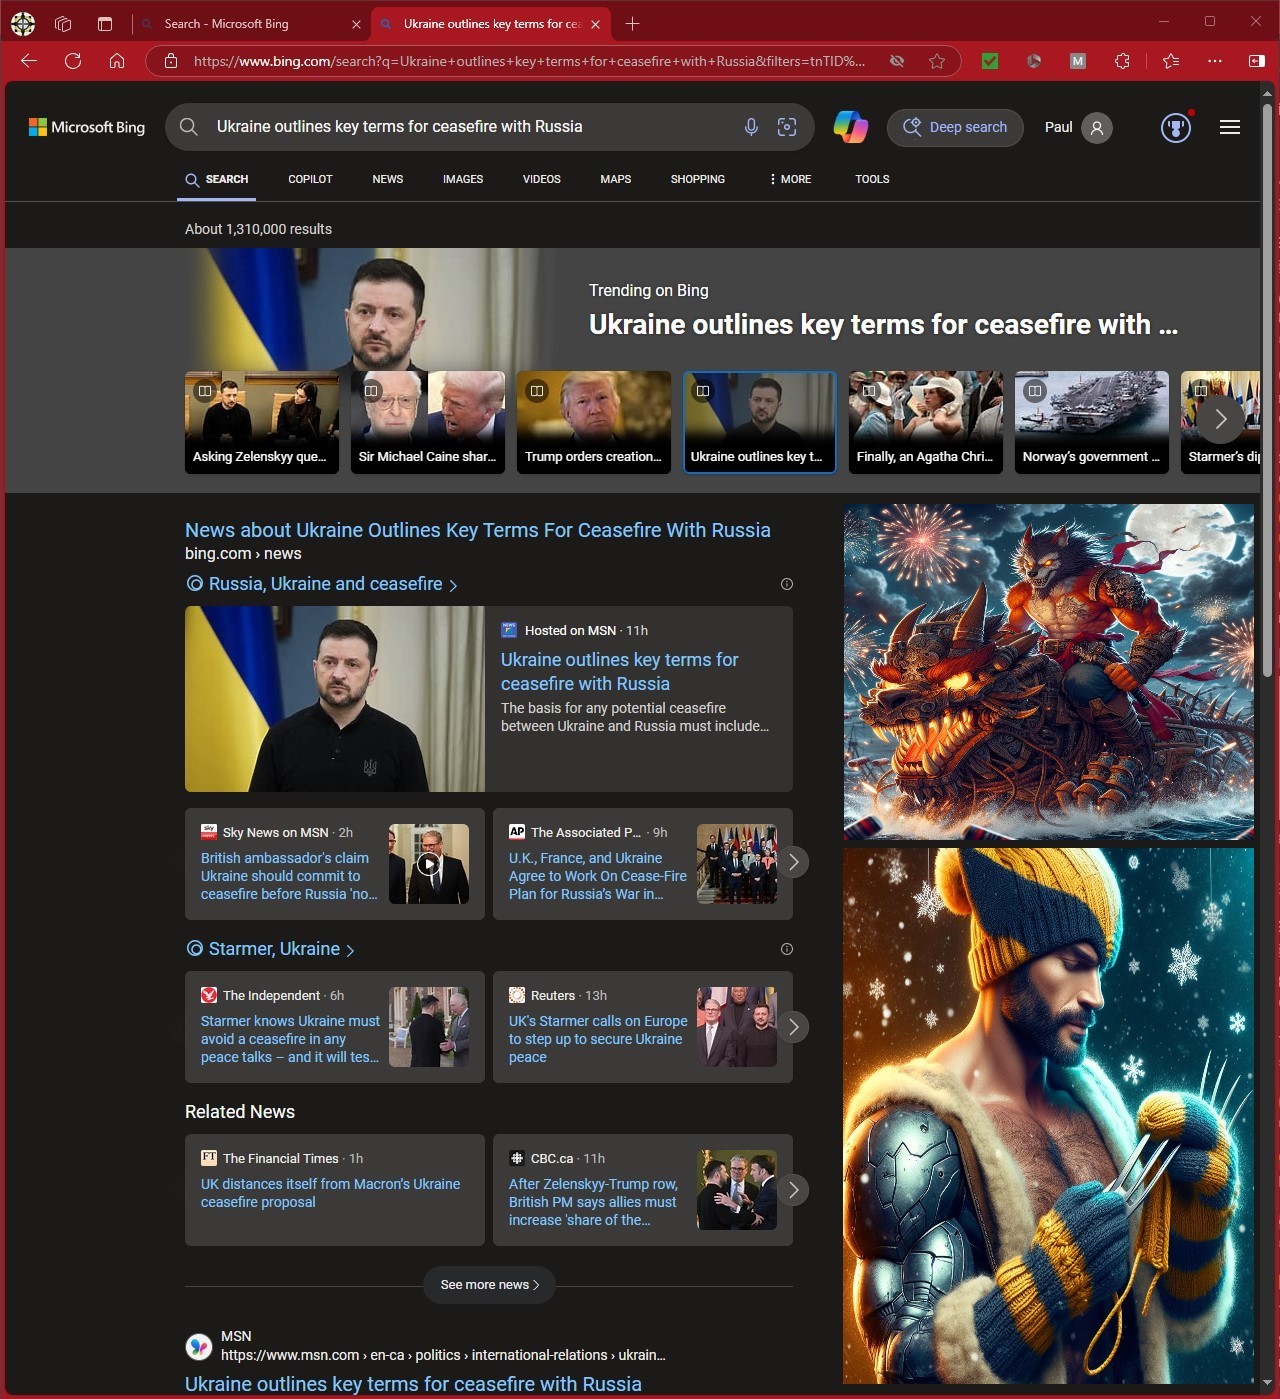Show more Starmer, Ukraine news cards
Viewport: 1280px width, 1399px height.
coord(793,1027)
